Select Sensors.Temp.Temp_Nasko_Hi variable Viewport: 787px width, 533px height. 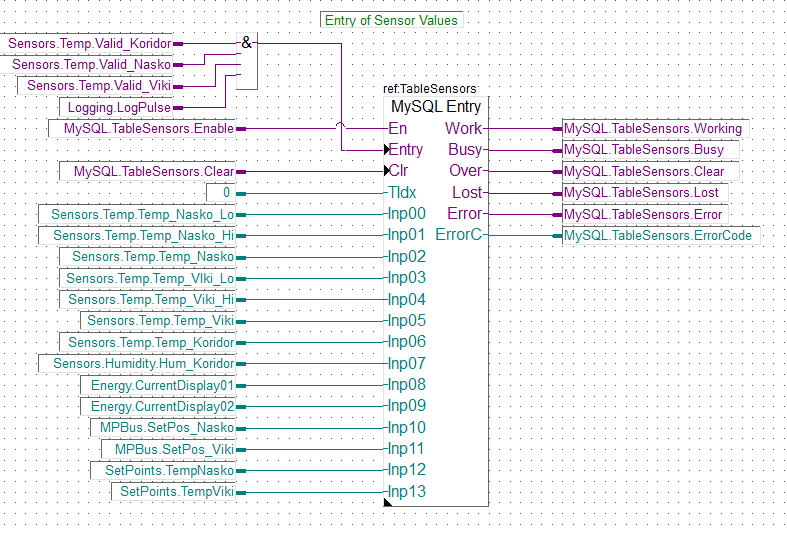(138, 236)
